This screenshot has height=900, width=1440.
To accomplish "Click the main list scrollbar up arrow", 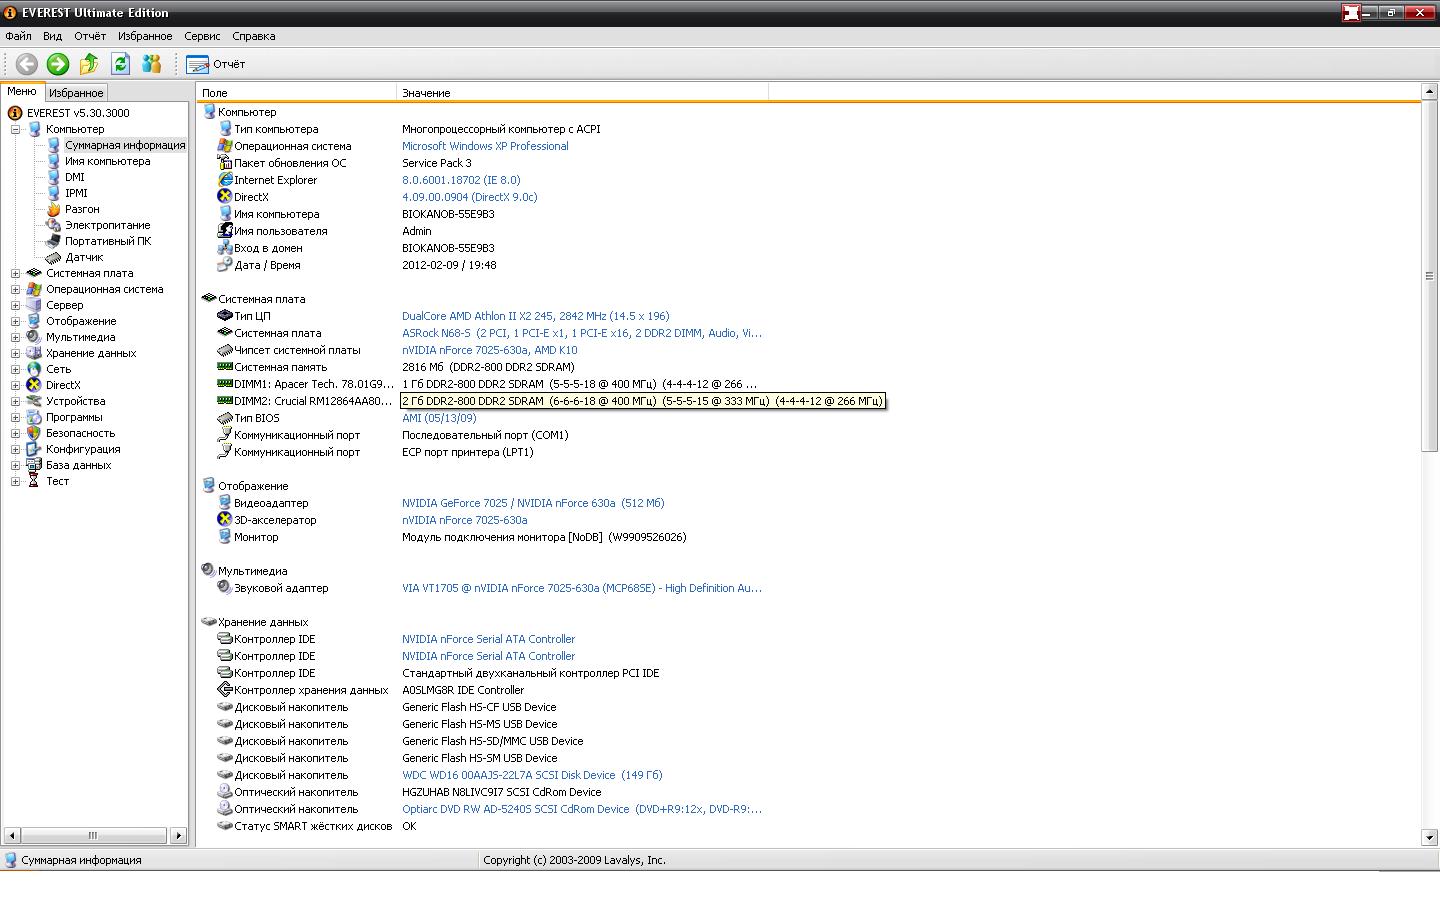I will coord(1429,92).
